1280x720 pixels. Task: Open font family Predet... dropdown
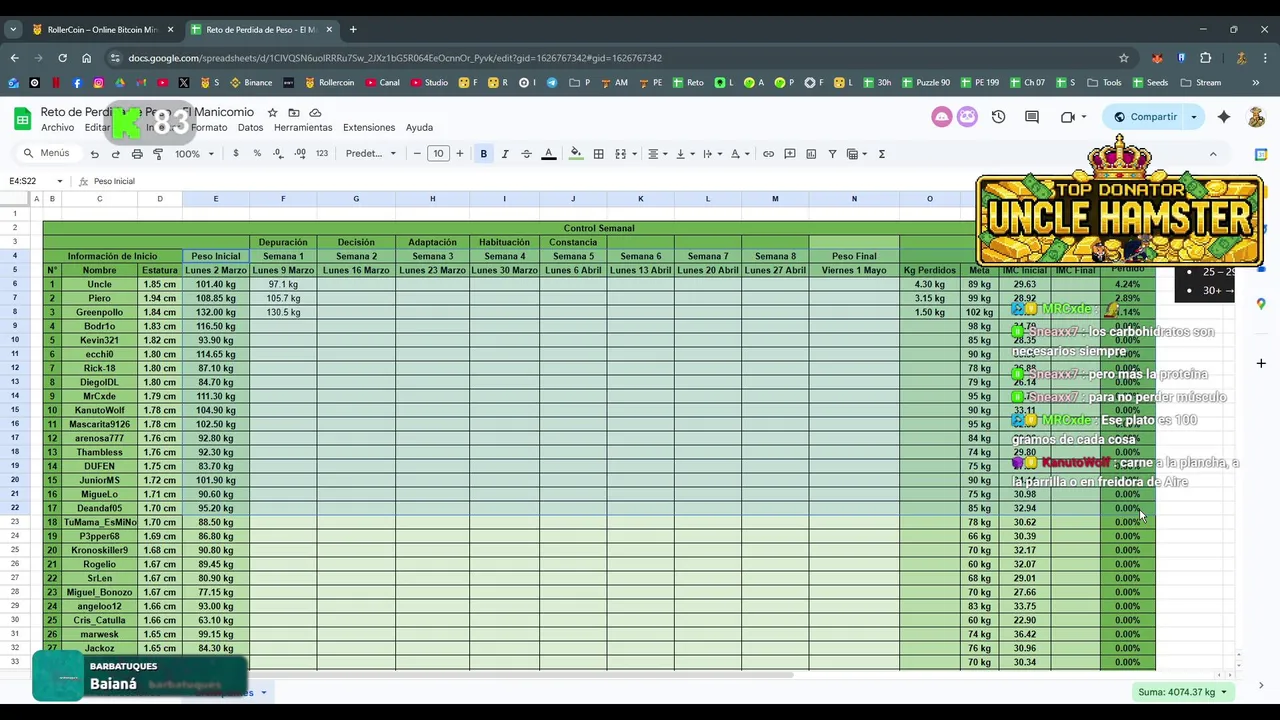tap(371, 154)
